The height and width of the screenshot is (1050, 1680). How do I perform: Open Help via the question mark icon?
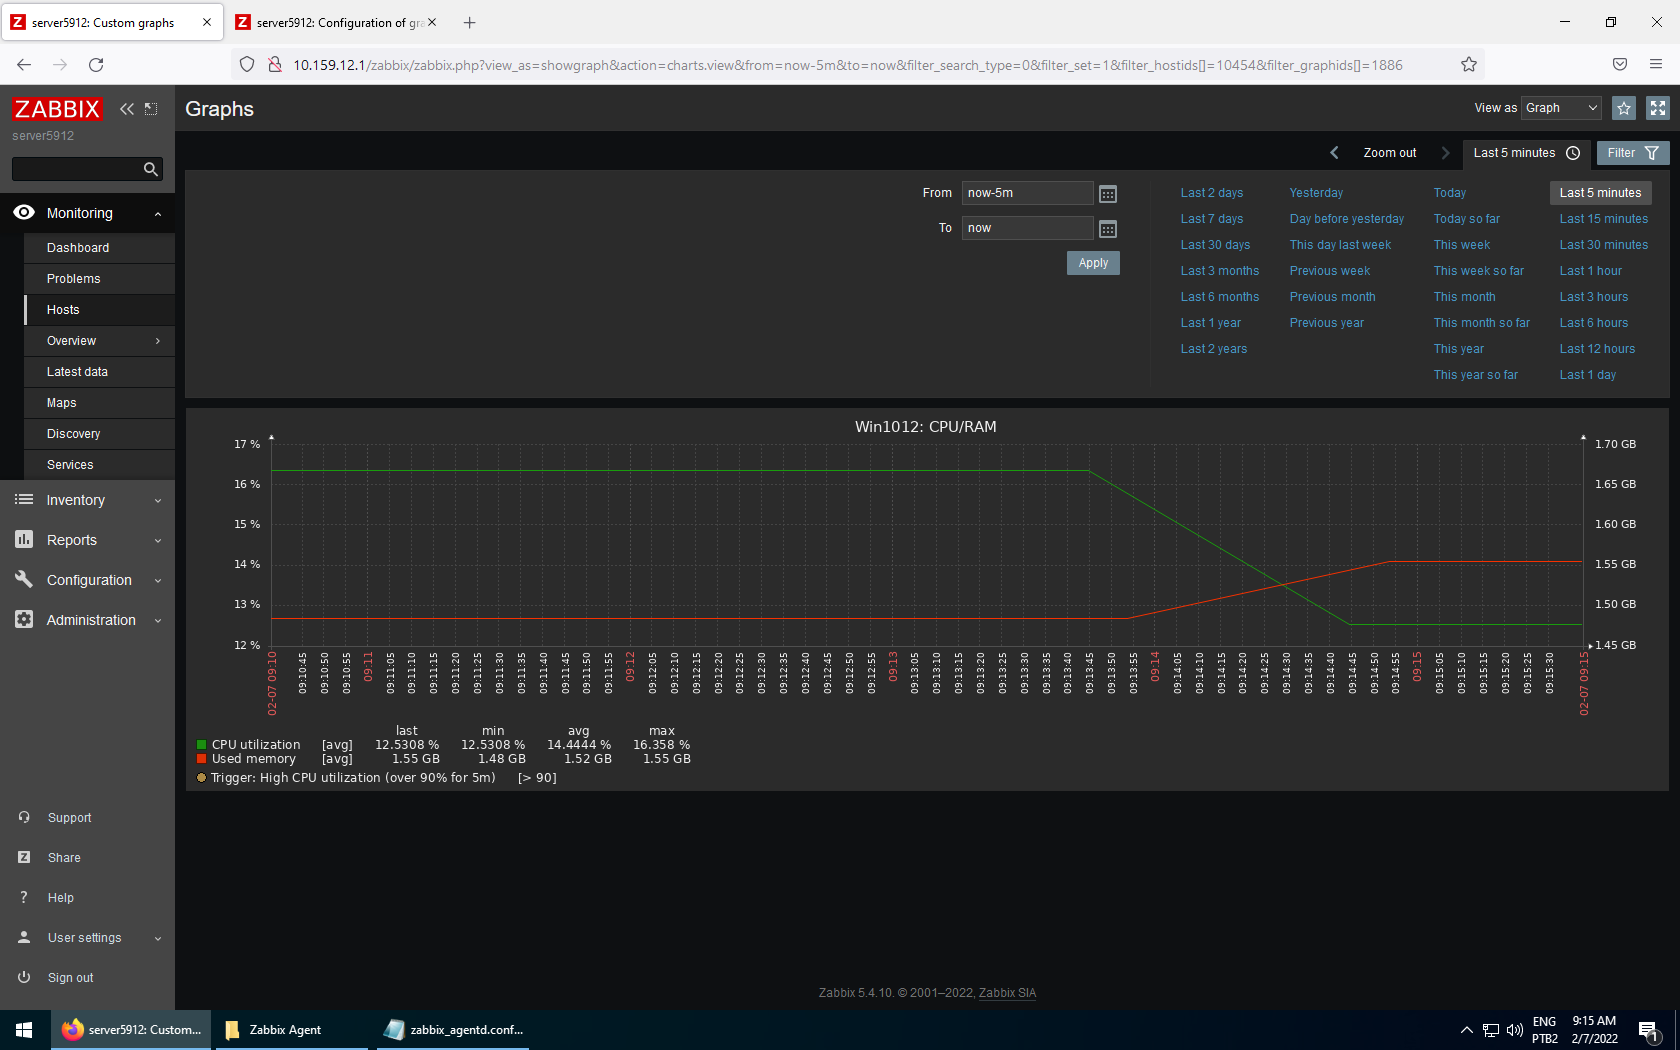pyautogui.click(x=23, y=898)
